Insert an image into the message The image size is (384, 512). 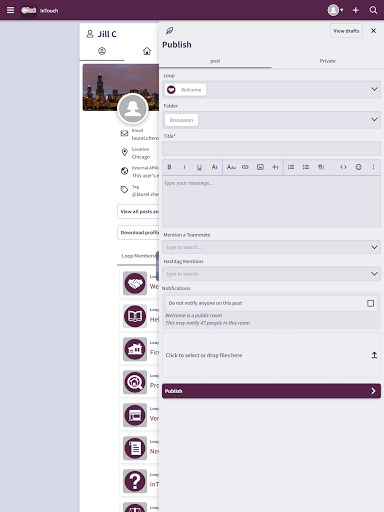pos(260,167)
